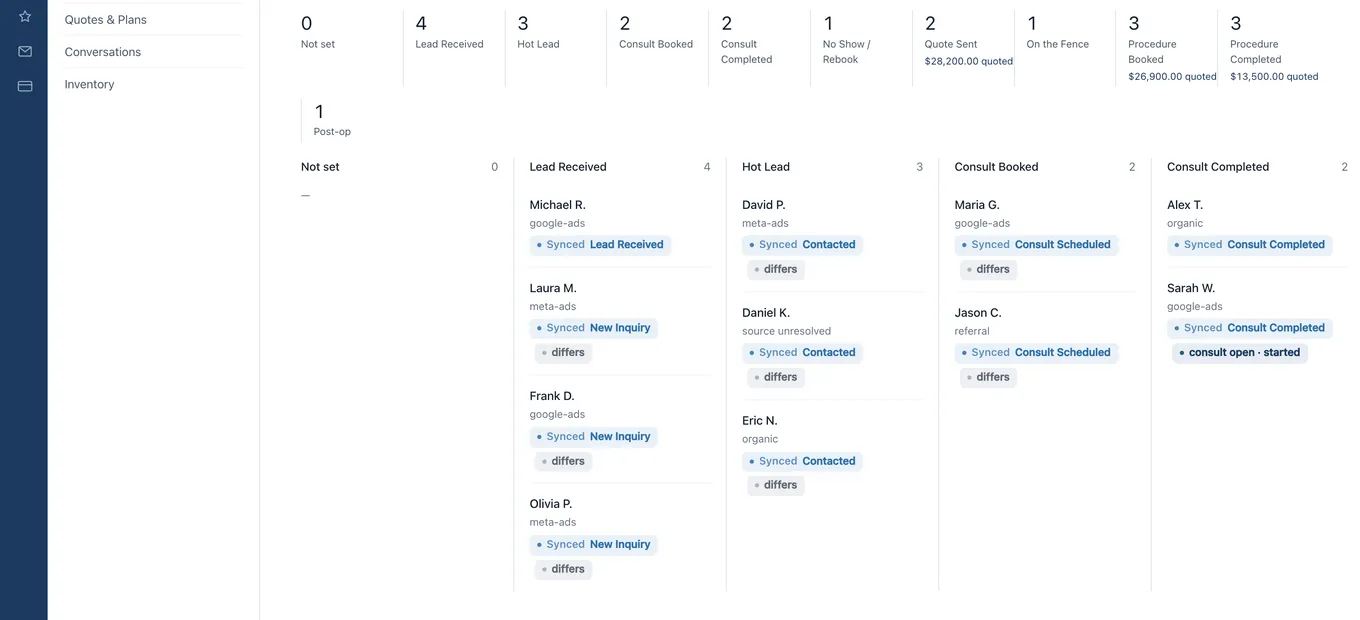Open the mail envelope icon in the sidebar
1360x620 pixels.
(x=25, y=51)
